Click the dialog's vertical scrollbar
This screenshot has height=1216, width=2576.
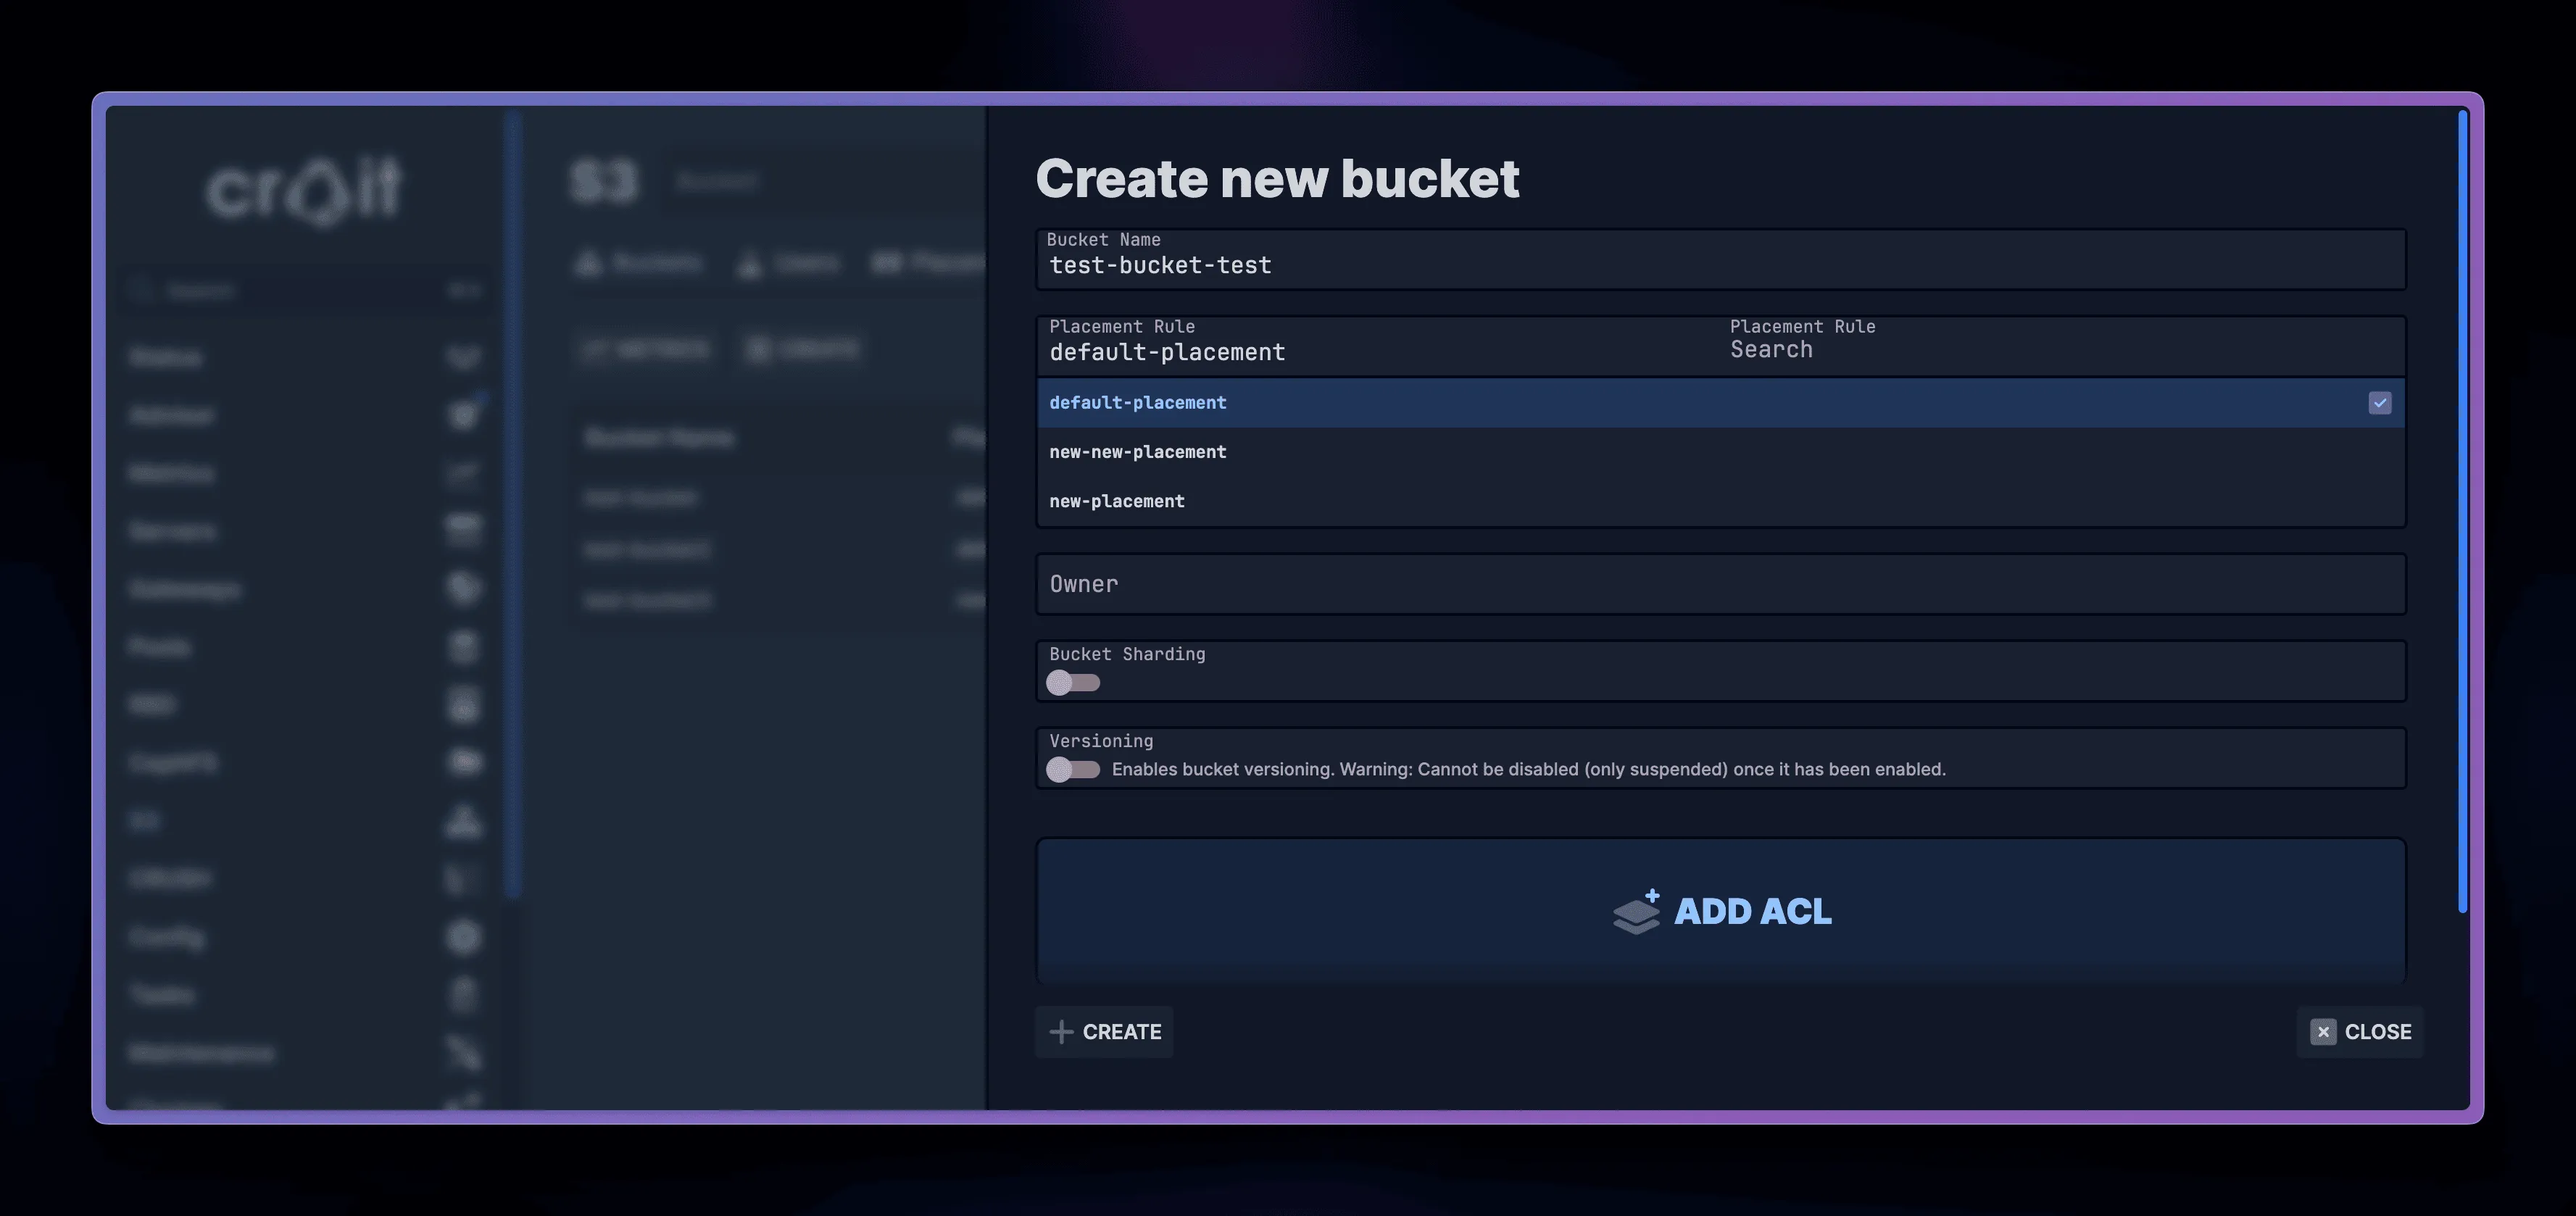pyautogui.click(x=2462, y=510)
